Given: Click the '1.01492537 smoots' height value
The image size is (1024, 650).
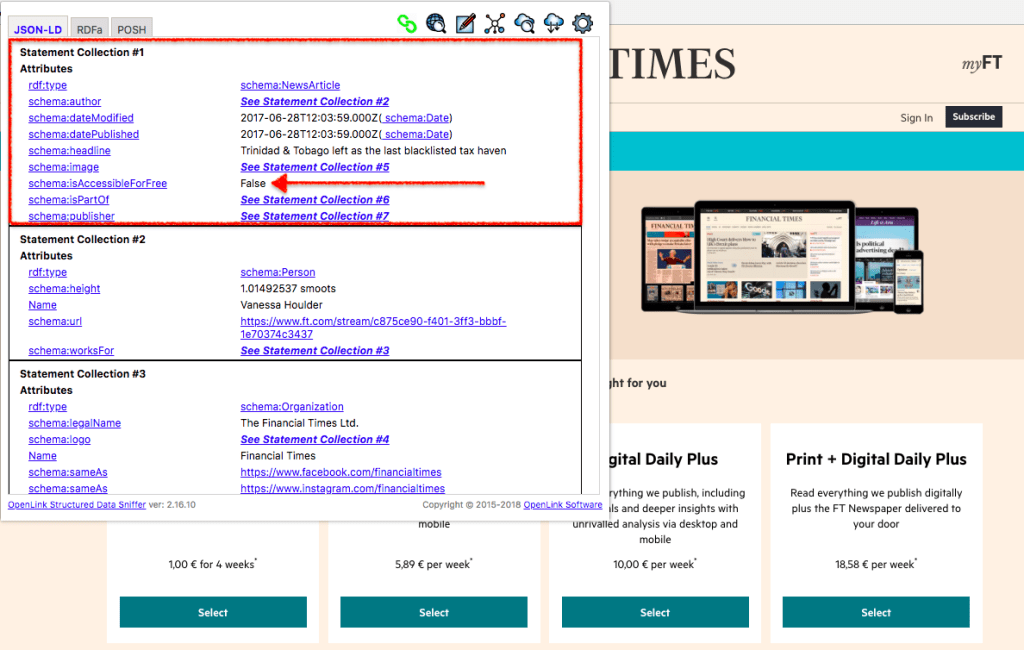Looking at the screenshot, I should click(x=288, y=288).
